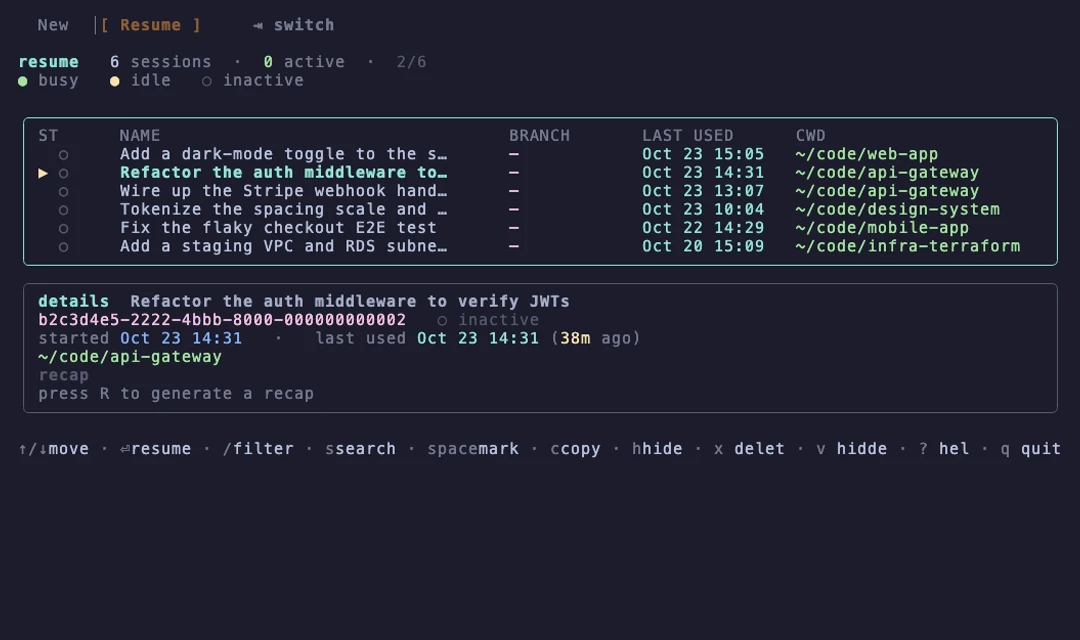The width and height of the screenshot is (1080, 640).
Task: Click the ~/code/design-system path
Action: point(897,209)
